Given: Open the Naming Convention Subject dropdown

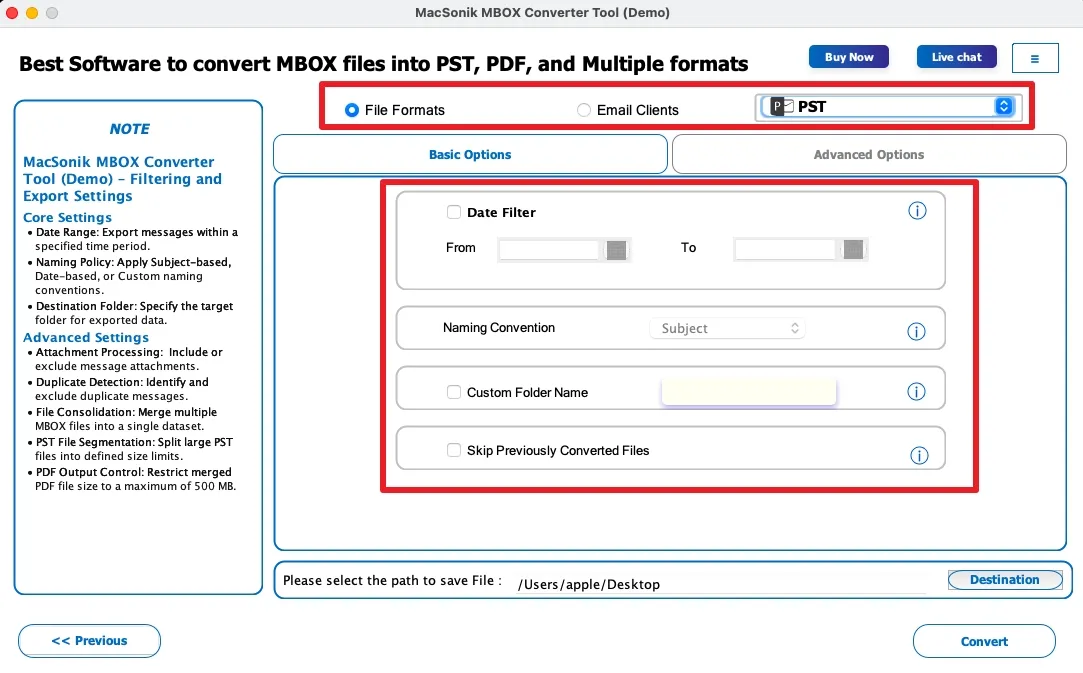Looking at the screenshot, I should click(x=727, y=328).
